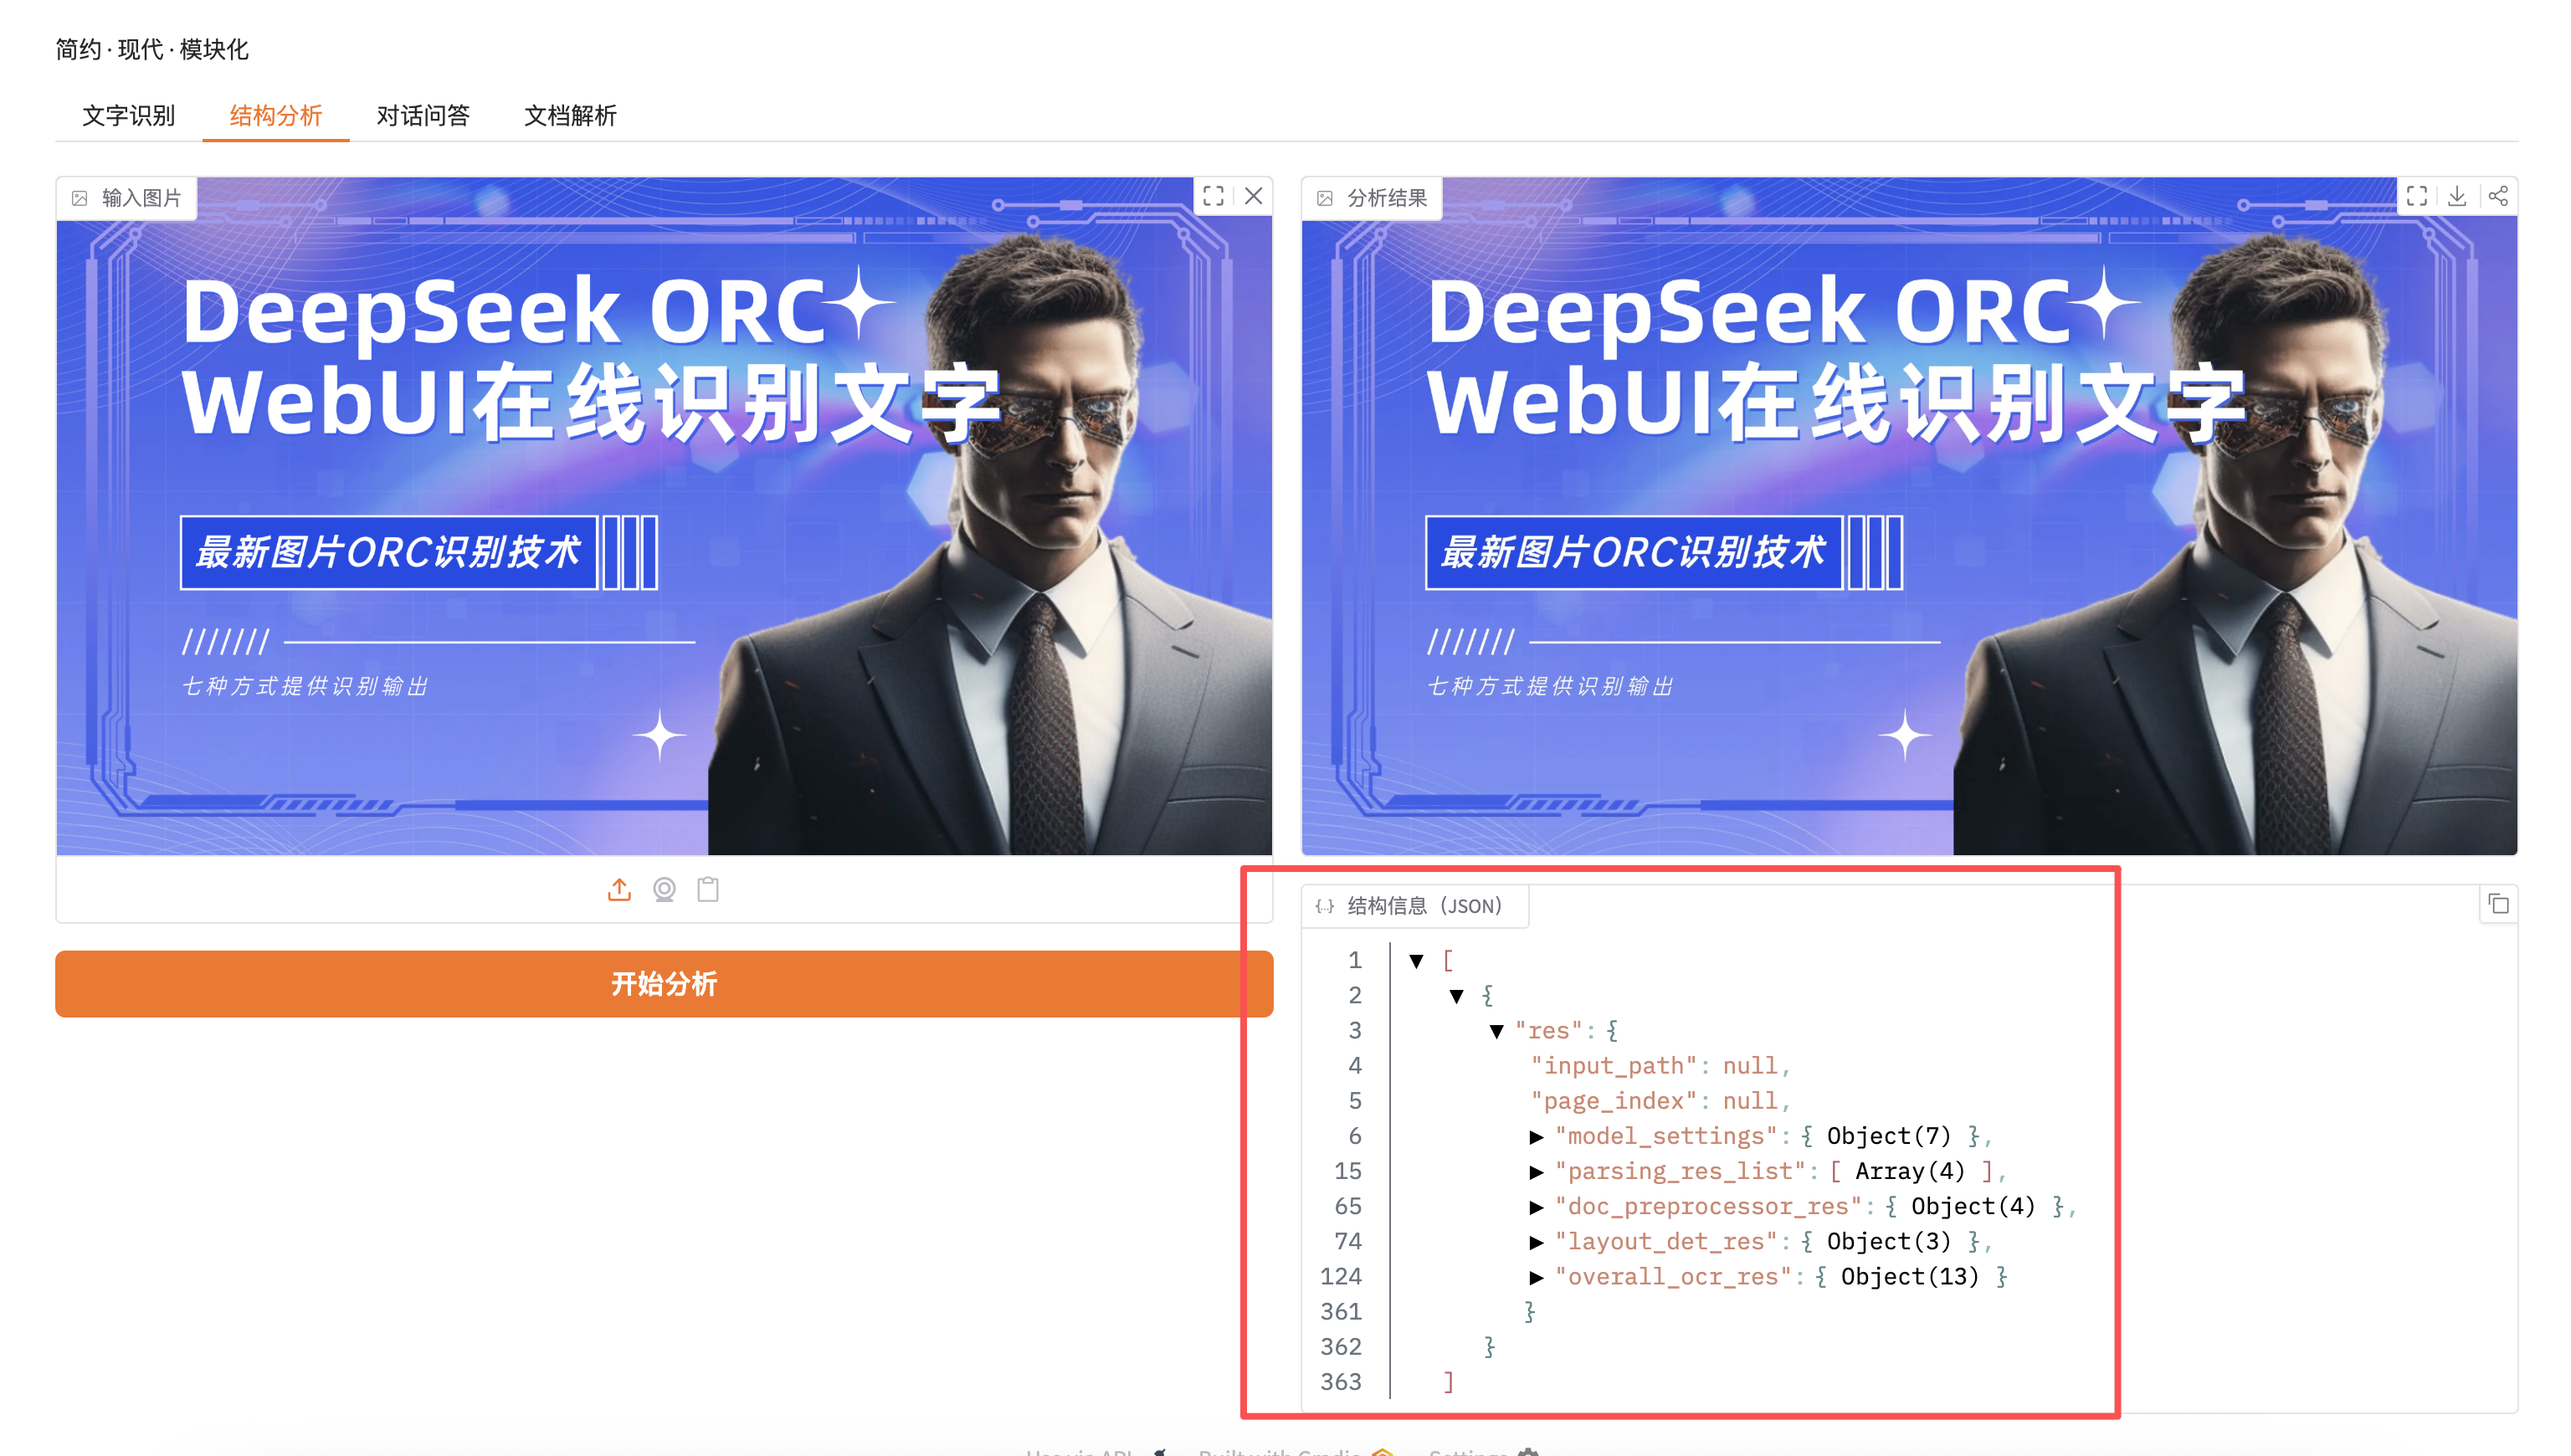Expand the model_settings object
Viewport: 2571px width, 1456px height.
pyautogui.click(x=1536, y=1137)
